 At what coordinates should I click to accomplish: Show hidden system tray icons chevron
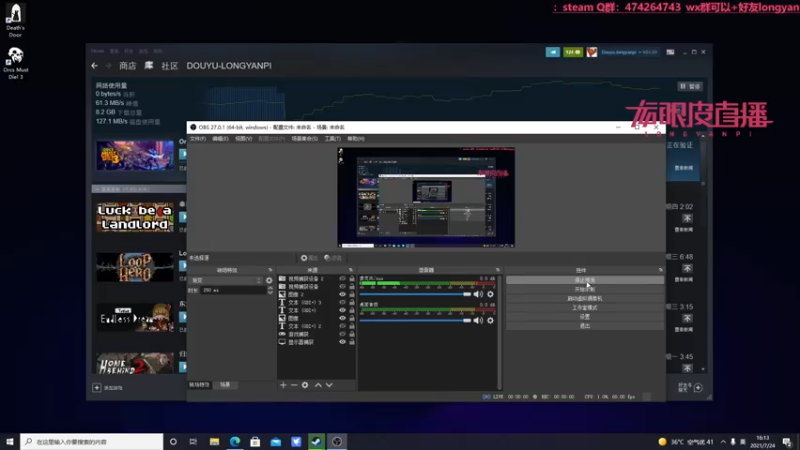(x=723, y=442)
